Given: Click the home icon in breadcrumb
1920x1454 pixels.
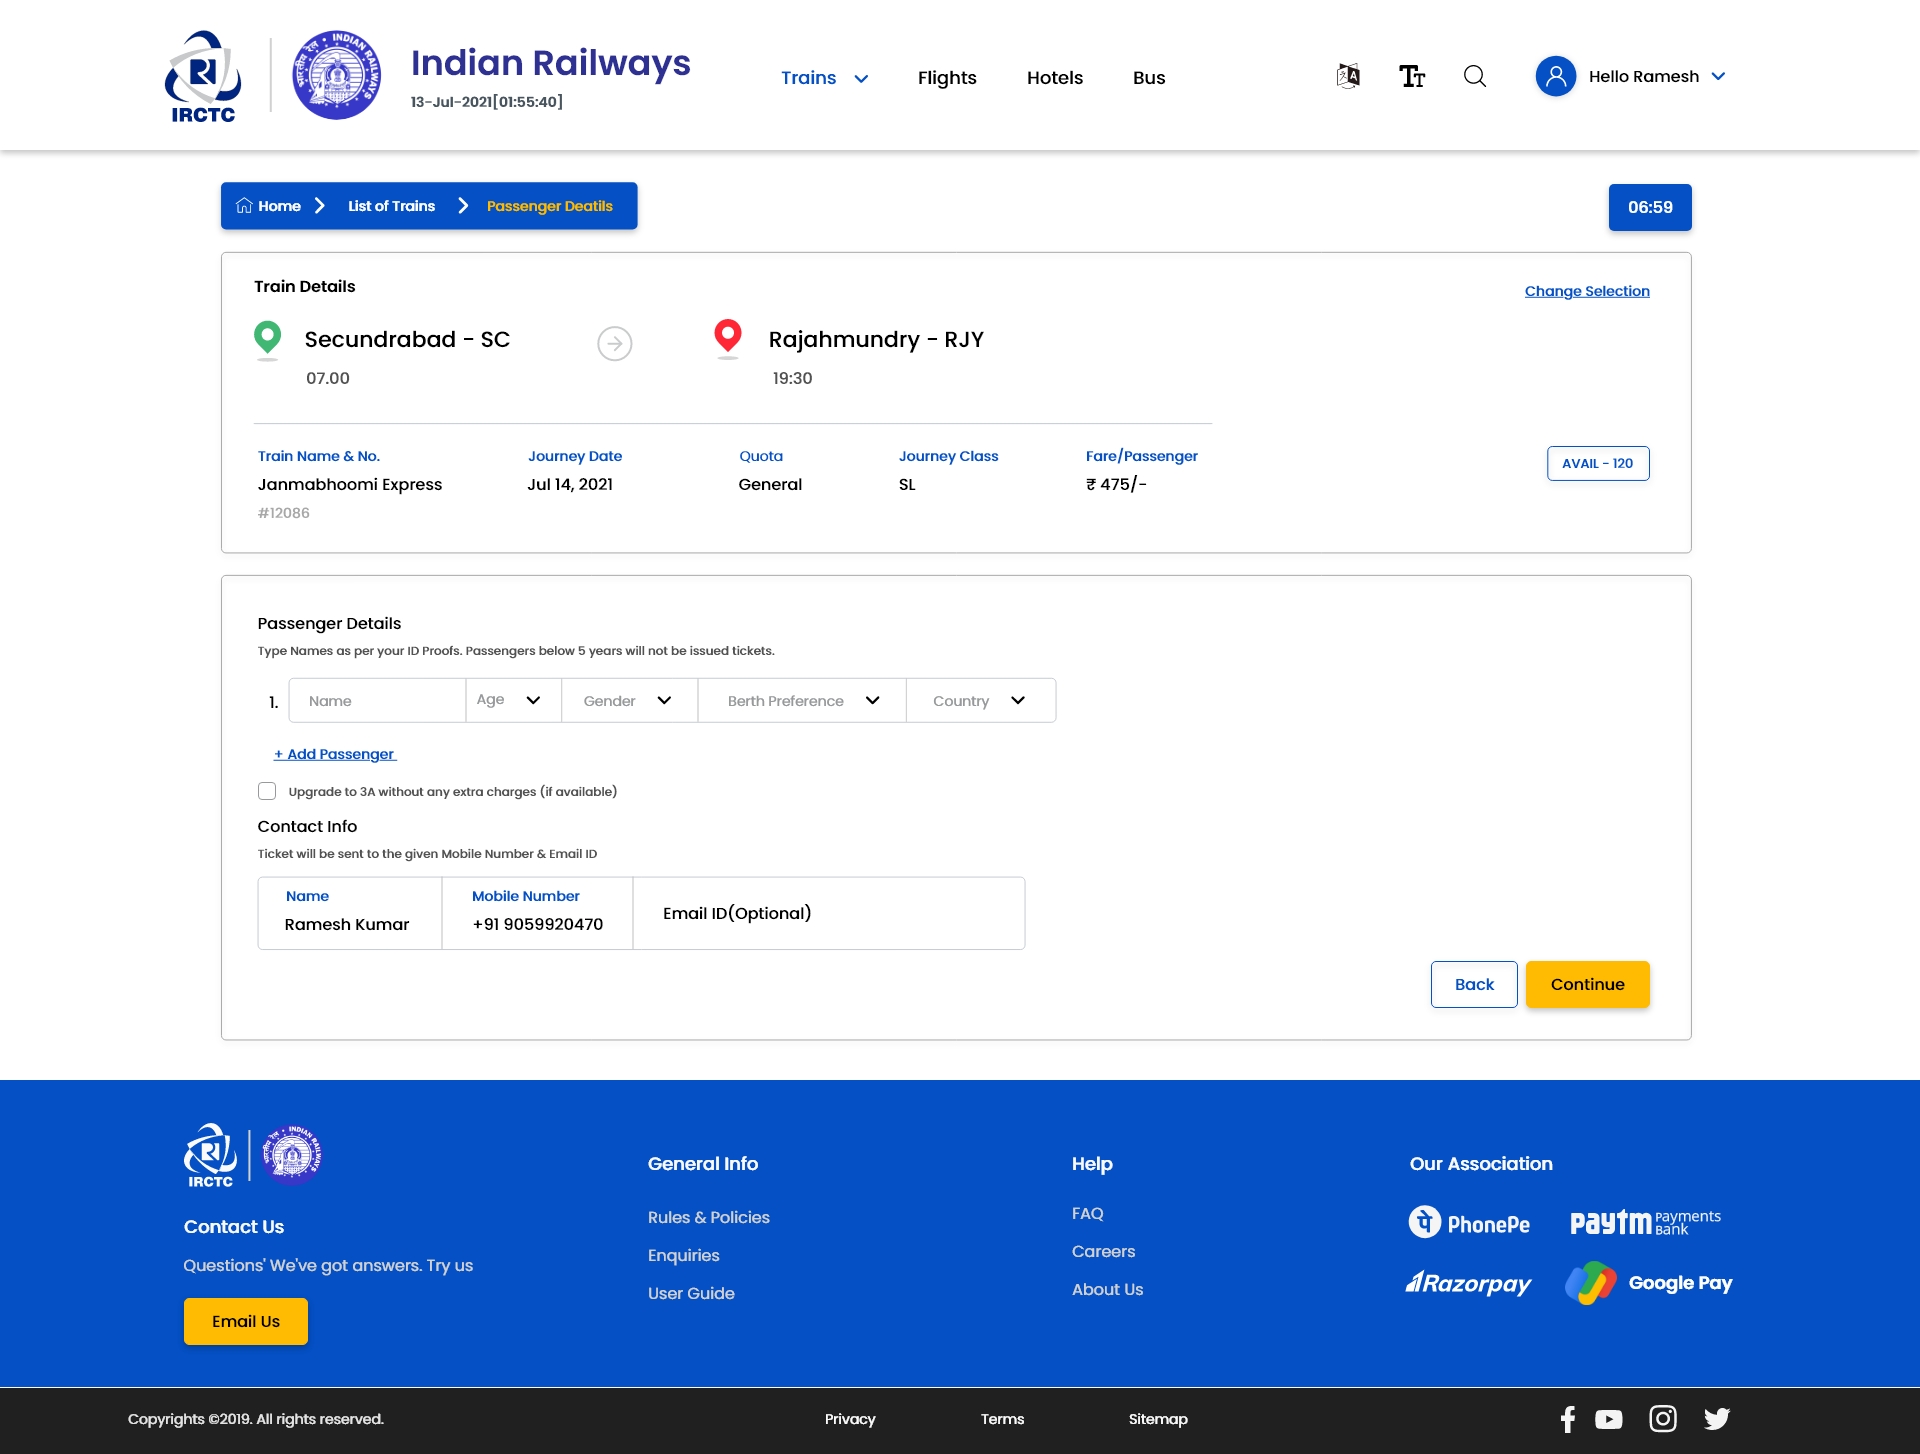Looking at the screenshot, I should (x=244, y=206).
